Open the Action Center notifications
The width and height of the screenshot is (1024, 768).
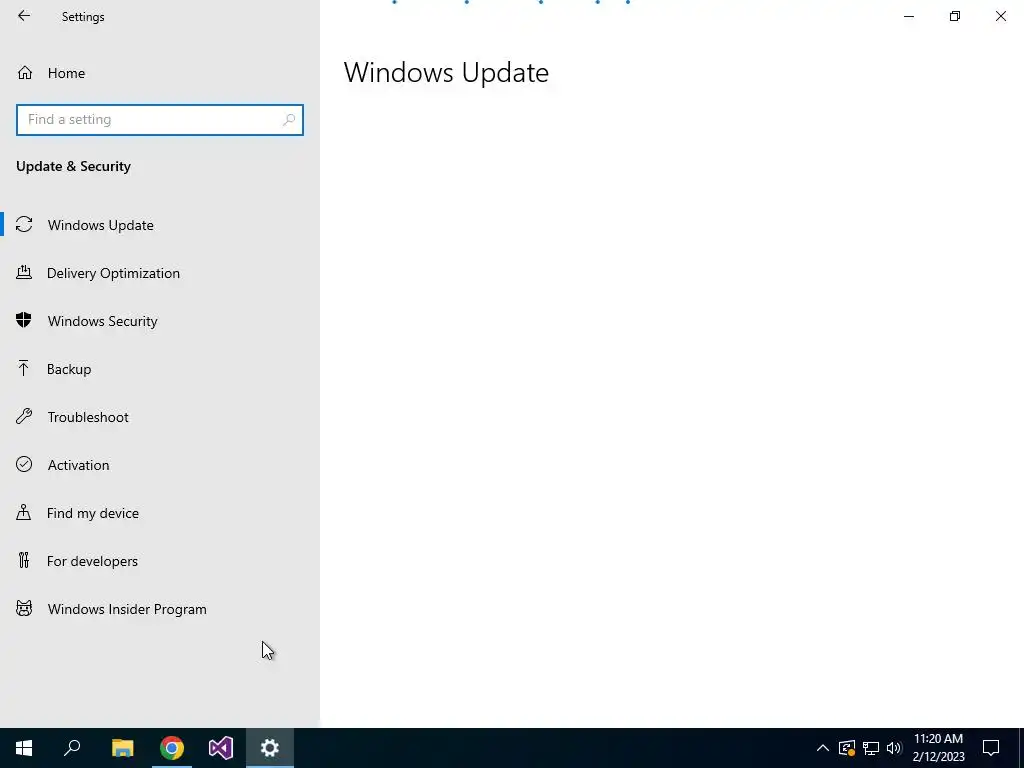pos(991,748)
